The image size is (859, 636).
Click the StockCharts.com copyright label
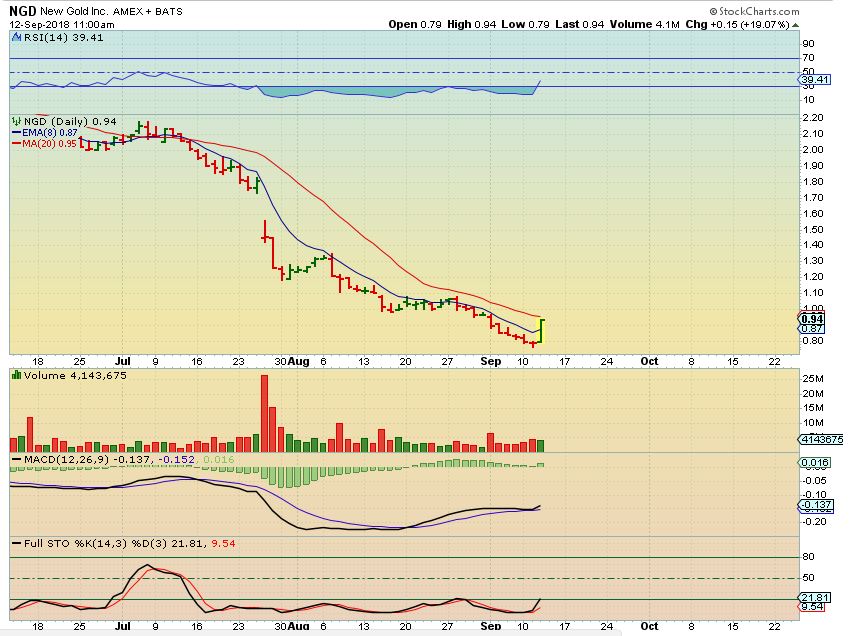point(754,11)
